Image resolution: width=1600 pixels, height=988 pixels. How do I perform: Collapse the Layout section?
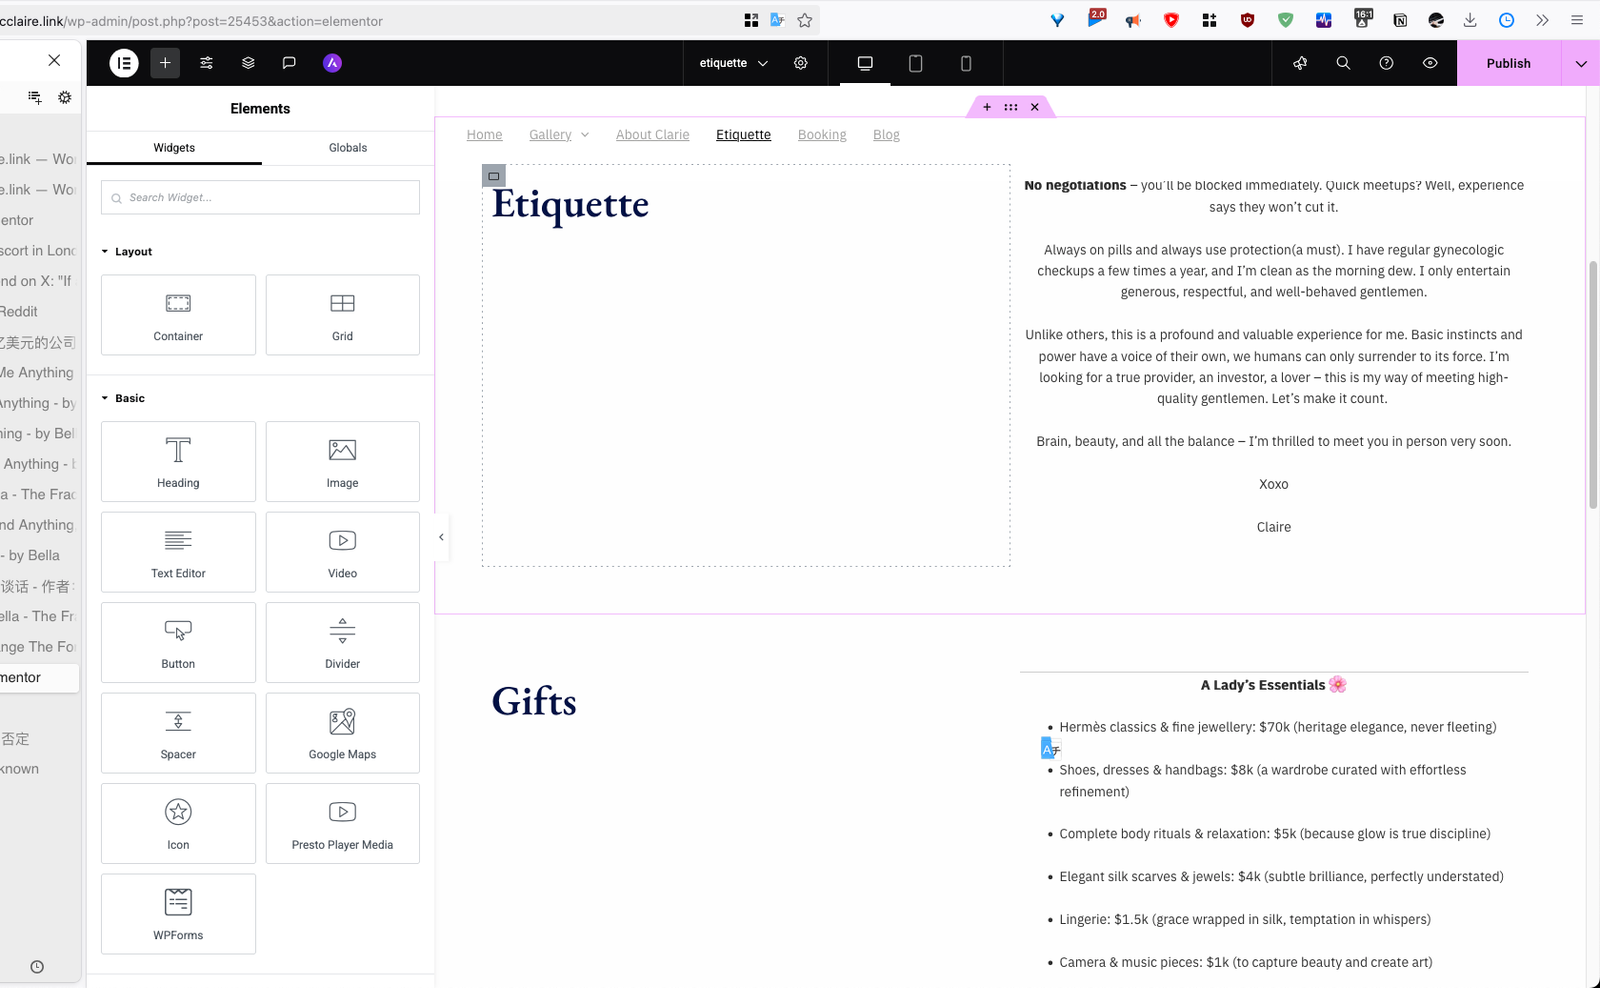(x=105, y=252)
